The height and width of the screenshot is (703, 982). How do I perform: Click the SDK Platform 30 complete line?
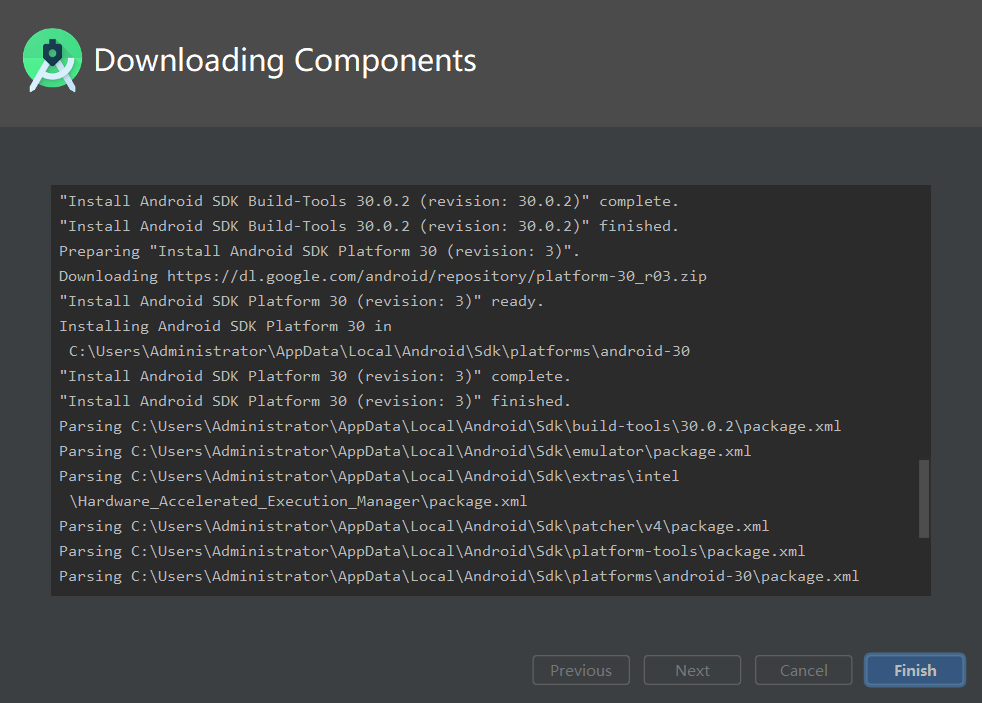pos(315,376)
